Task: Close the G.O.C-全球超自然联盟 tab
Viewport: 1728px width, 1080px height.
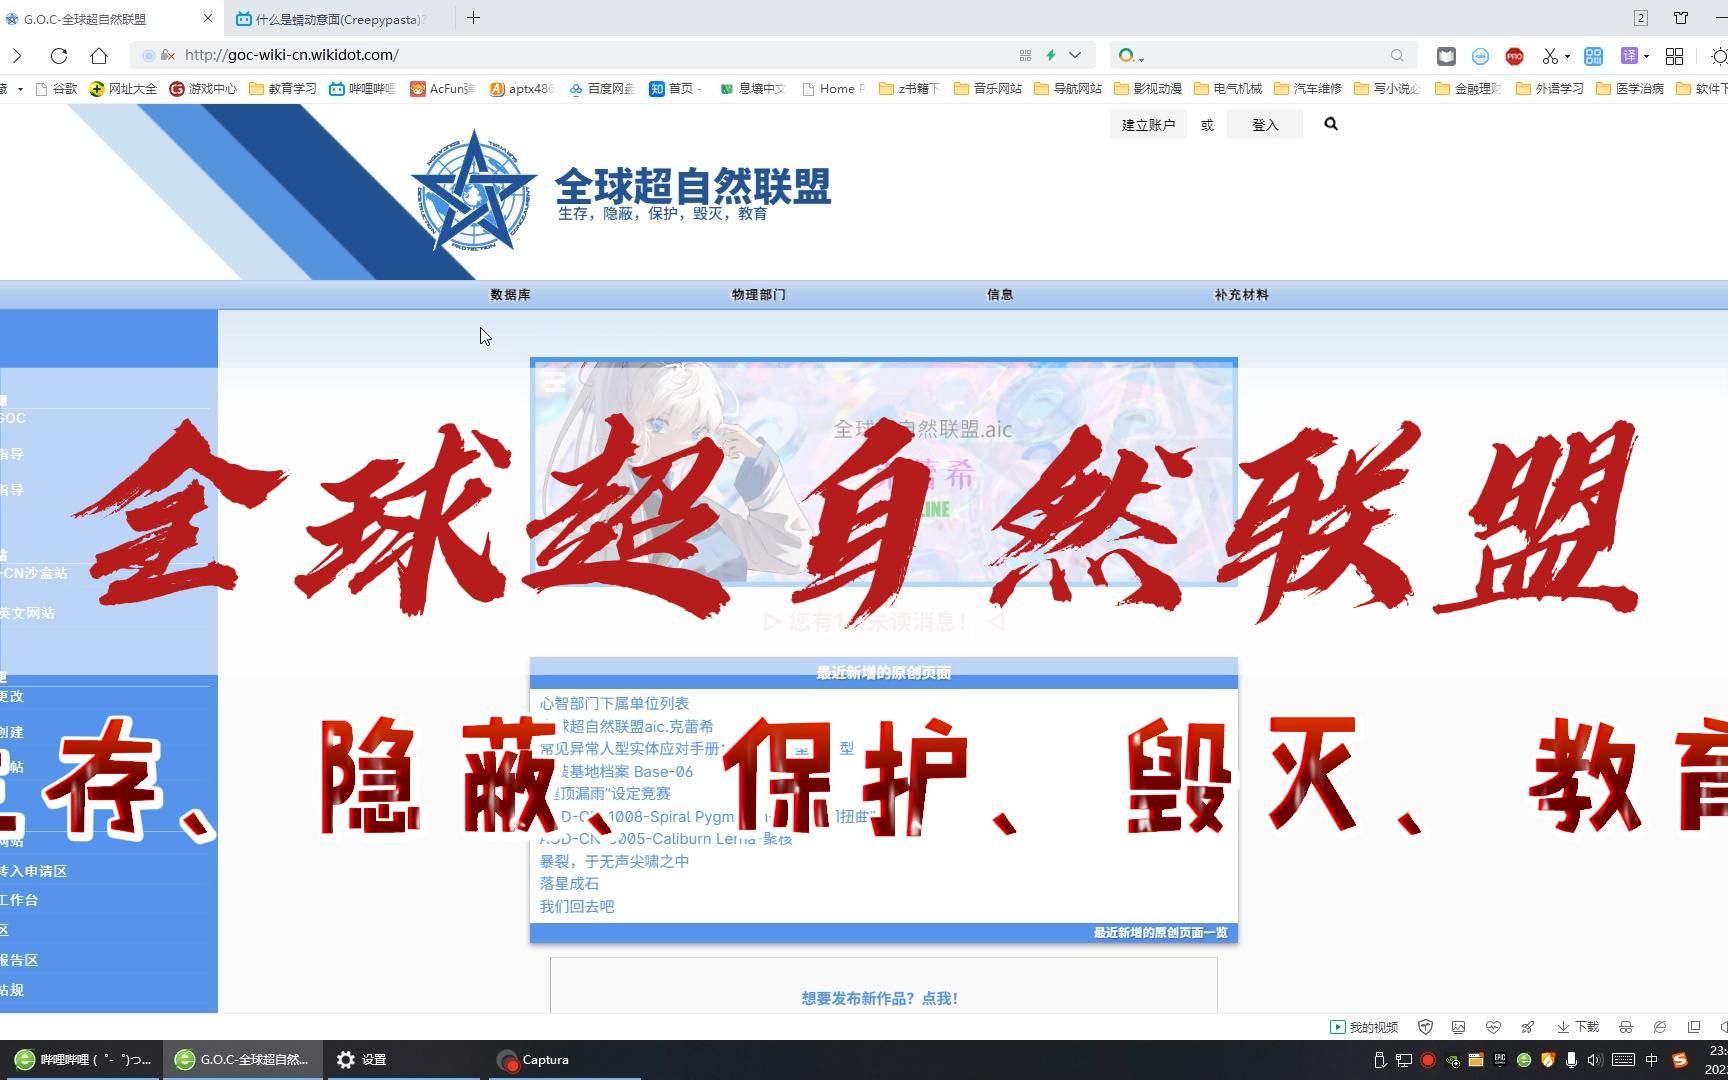Action: tap(207, 18)
